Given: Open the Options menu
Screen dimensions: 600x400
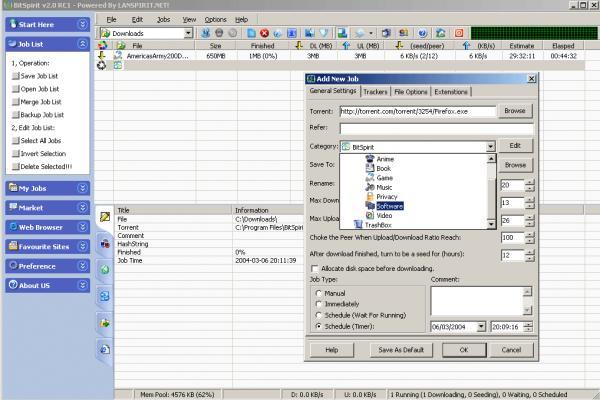Looking at the screenshot, I should [215, 20].
